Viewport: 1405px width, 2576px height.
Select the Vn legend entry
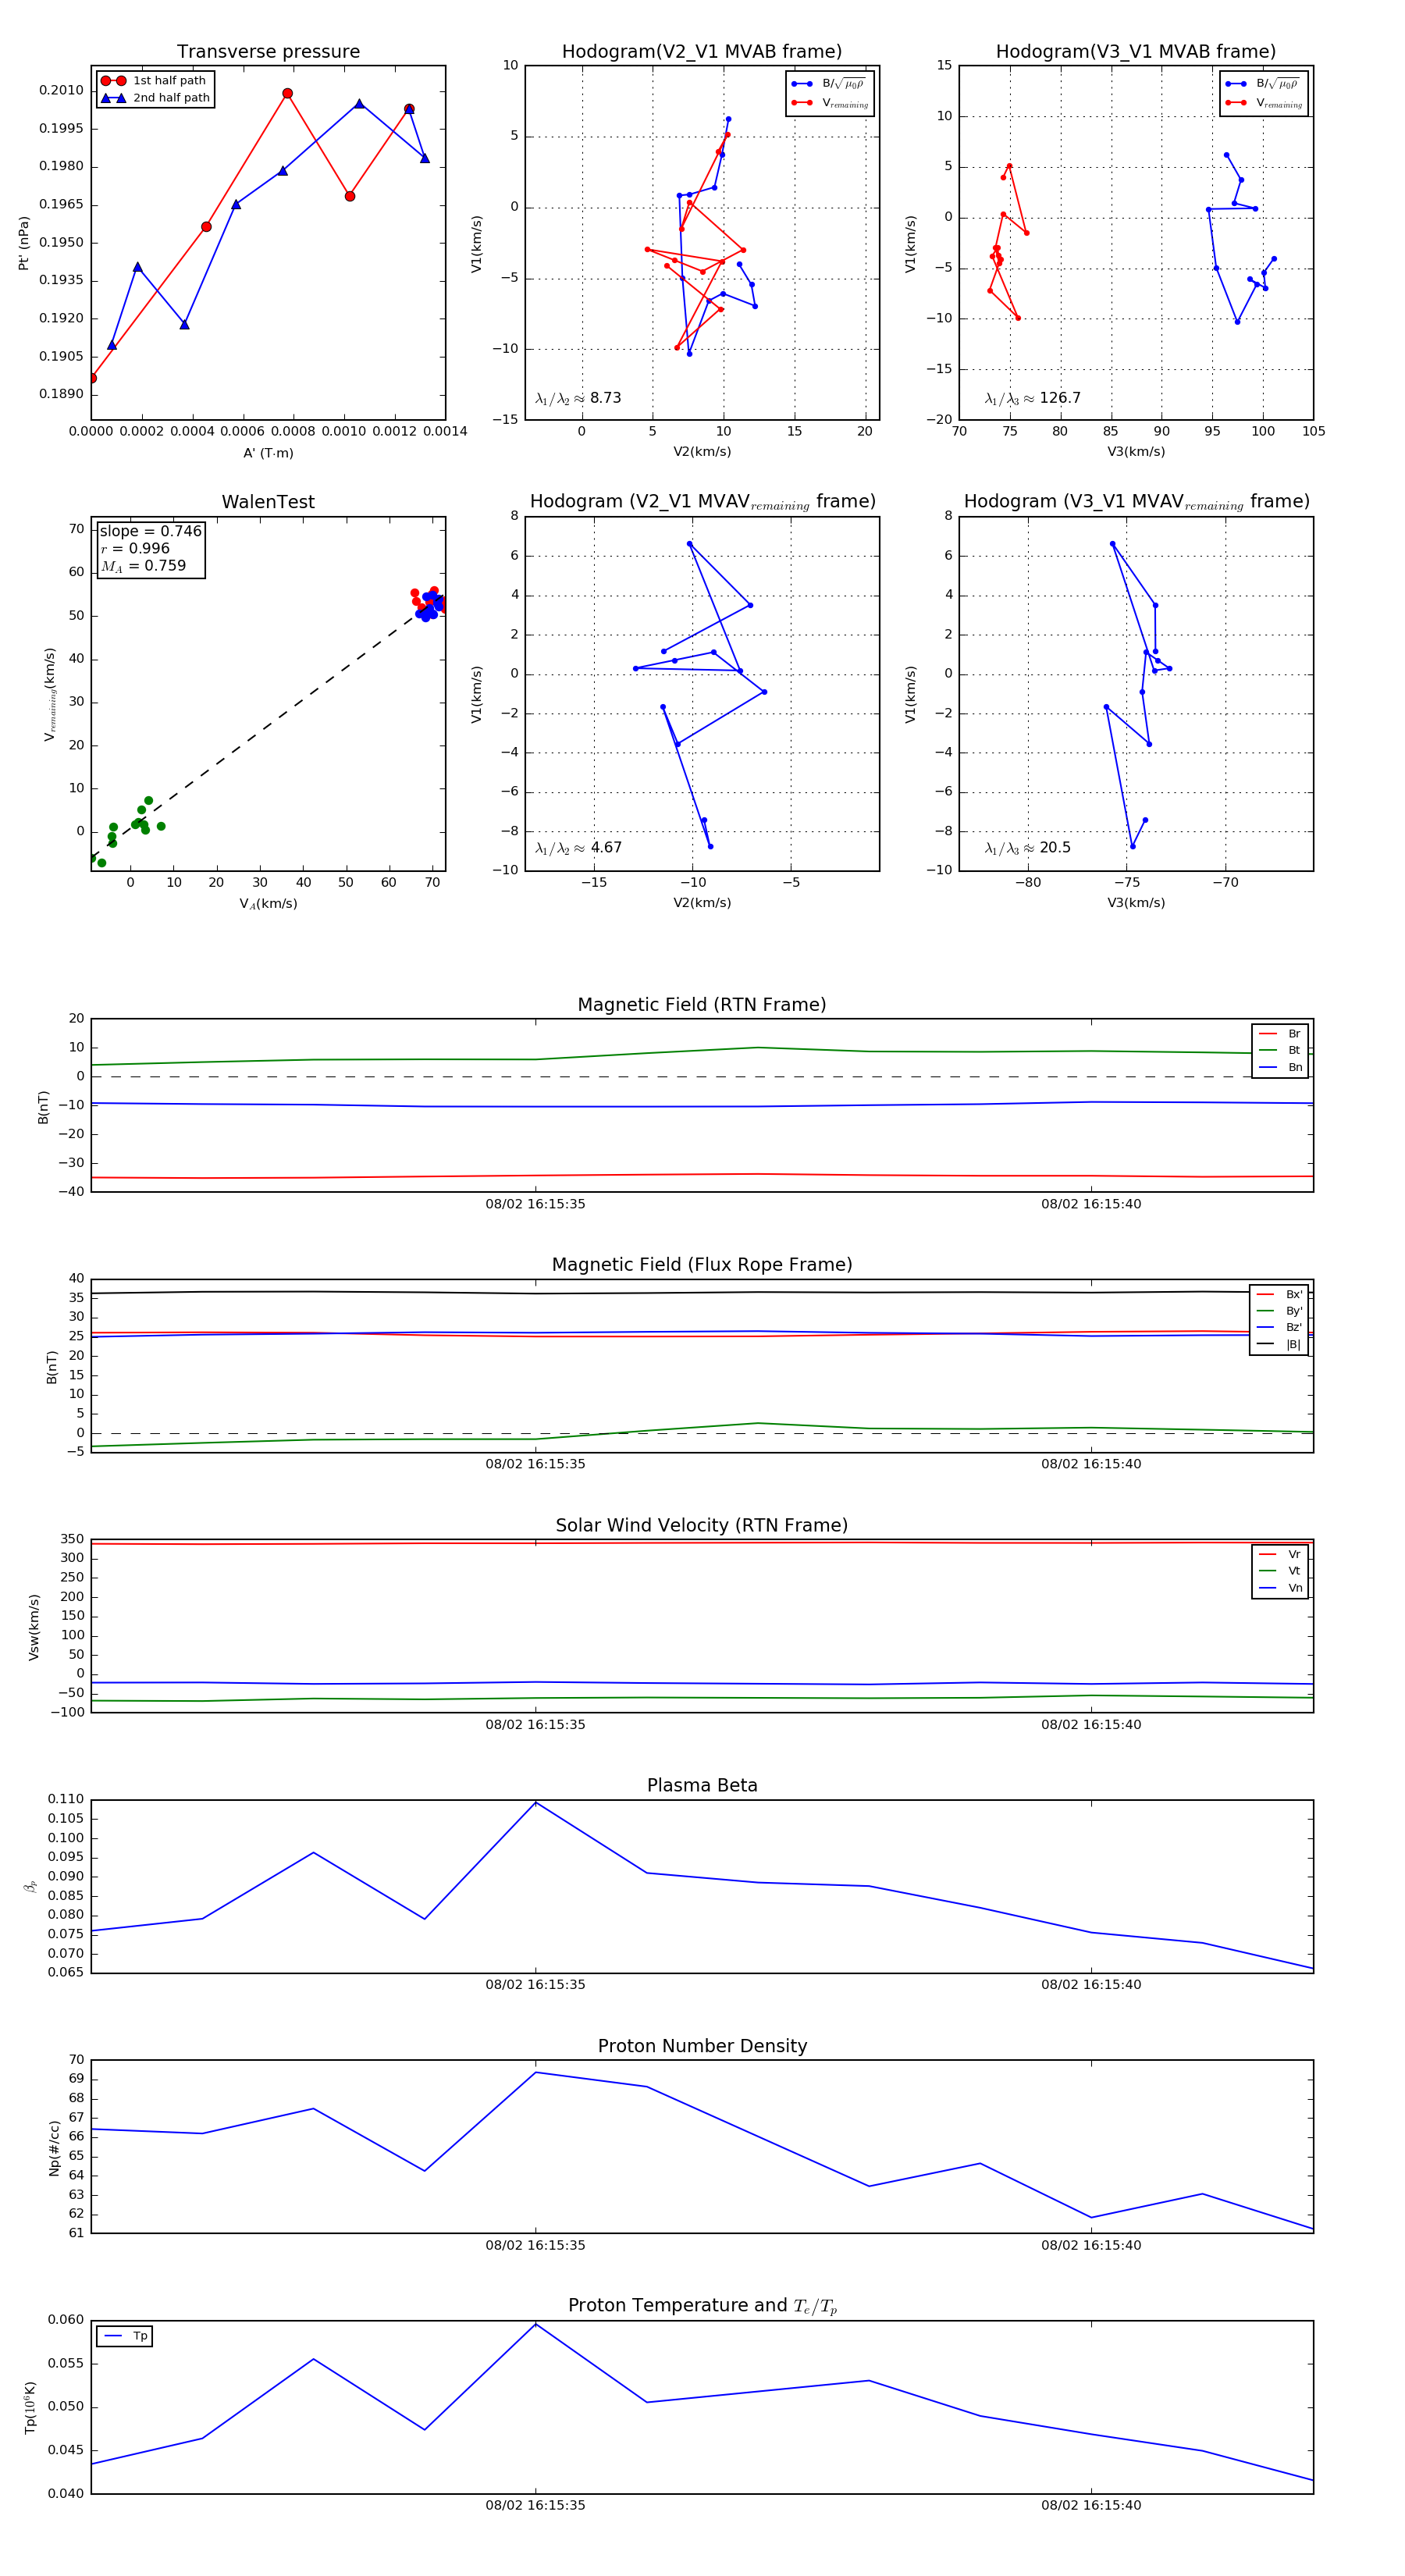pos(1280,1588)
